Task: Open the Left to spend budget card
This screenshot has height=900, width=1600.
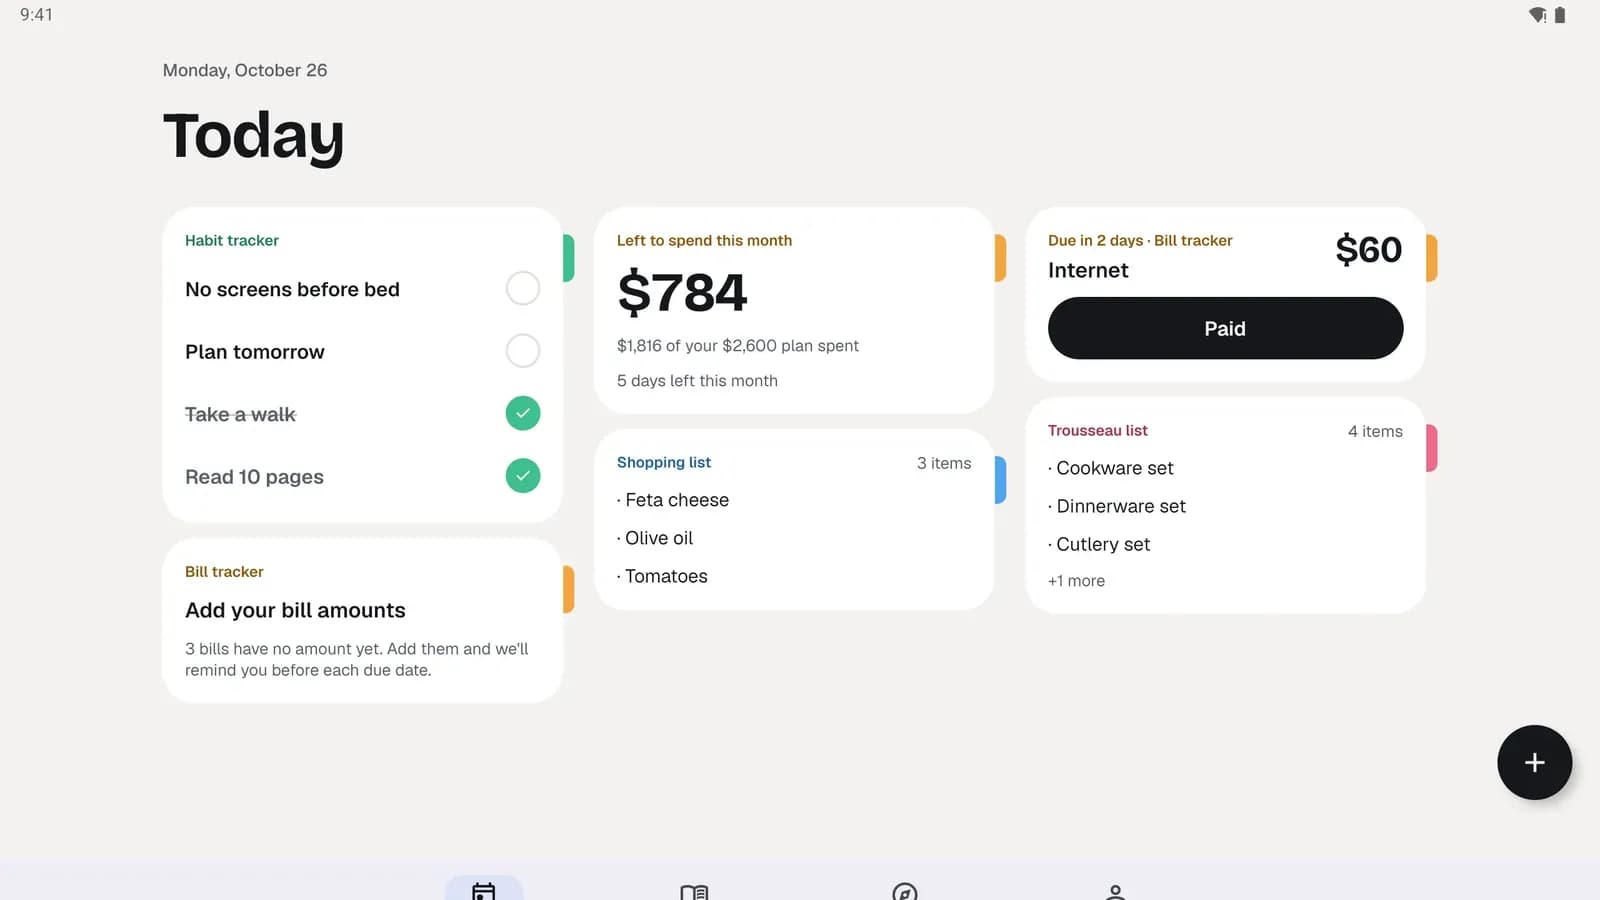Action: tap(794, 310)
